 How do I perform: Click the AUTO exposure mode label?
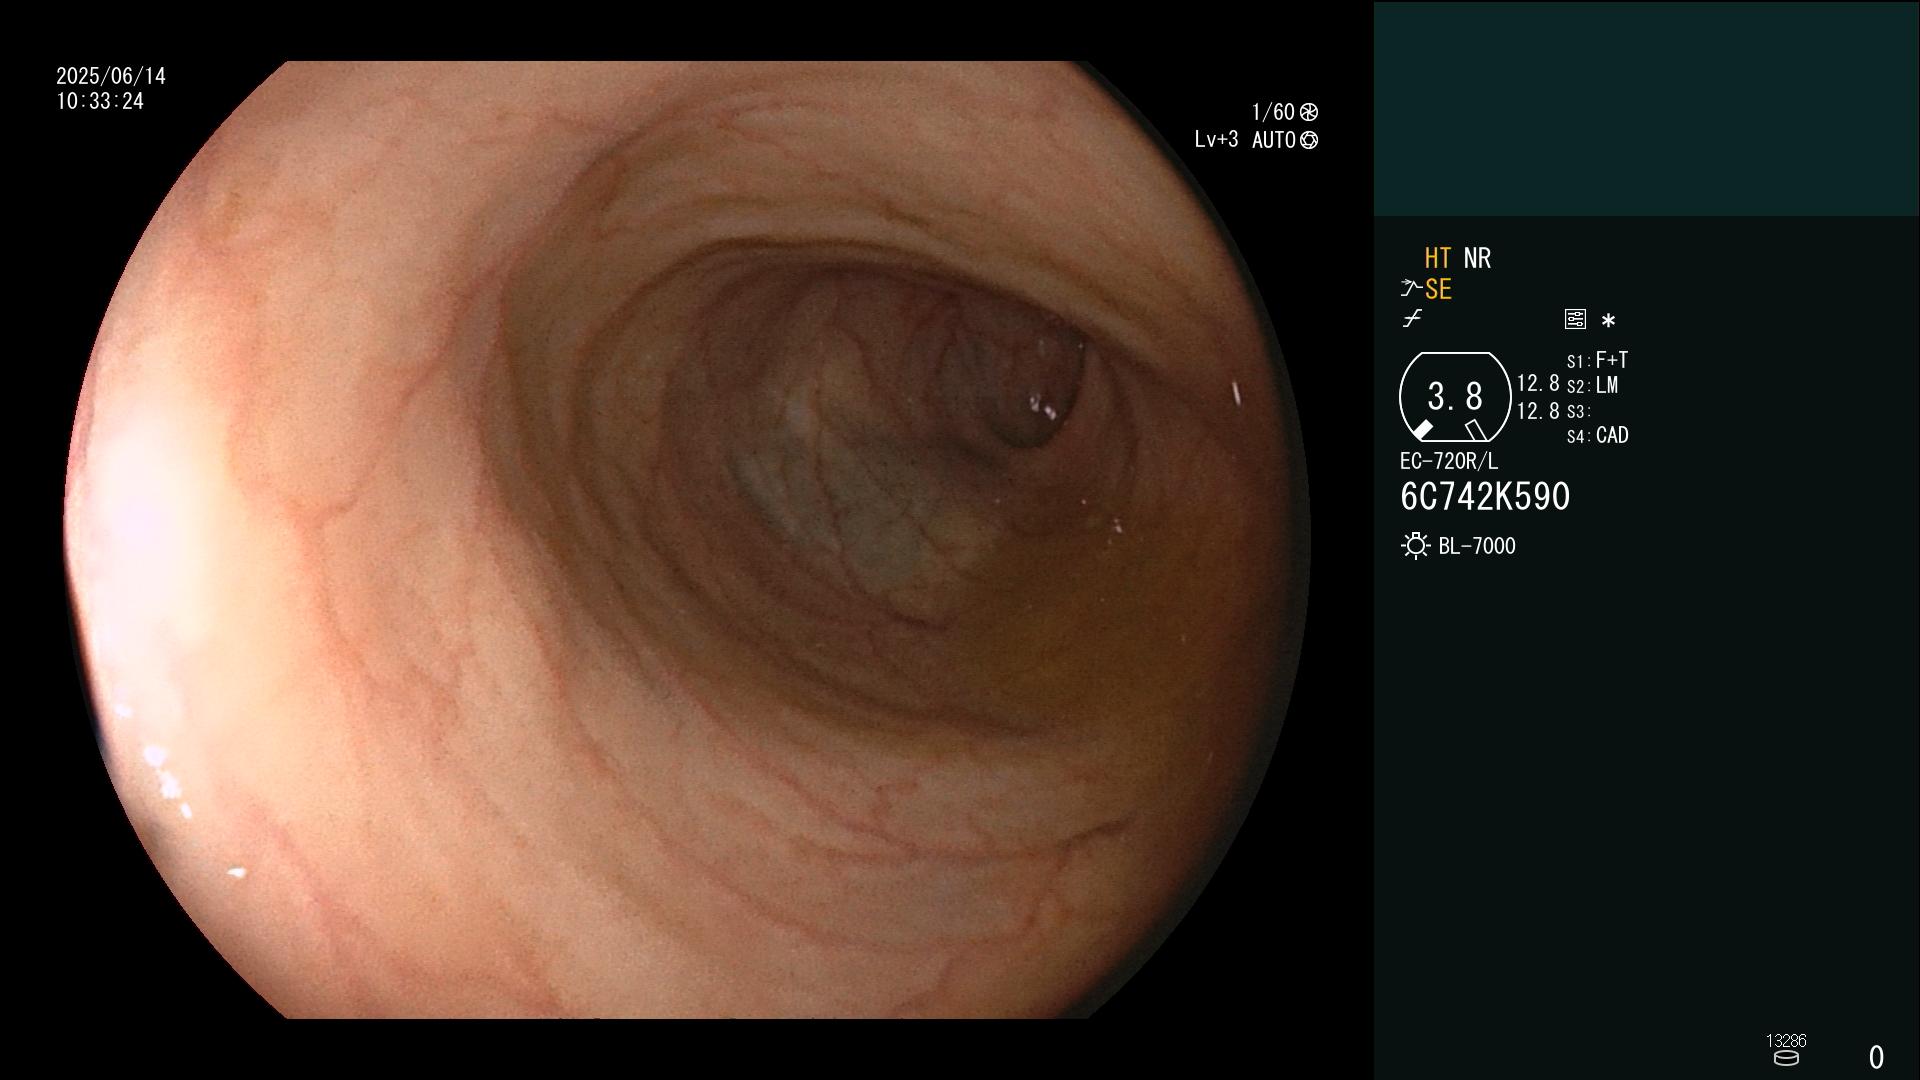coord(1273,140)
